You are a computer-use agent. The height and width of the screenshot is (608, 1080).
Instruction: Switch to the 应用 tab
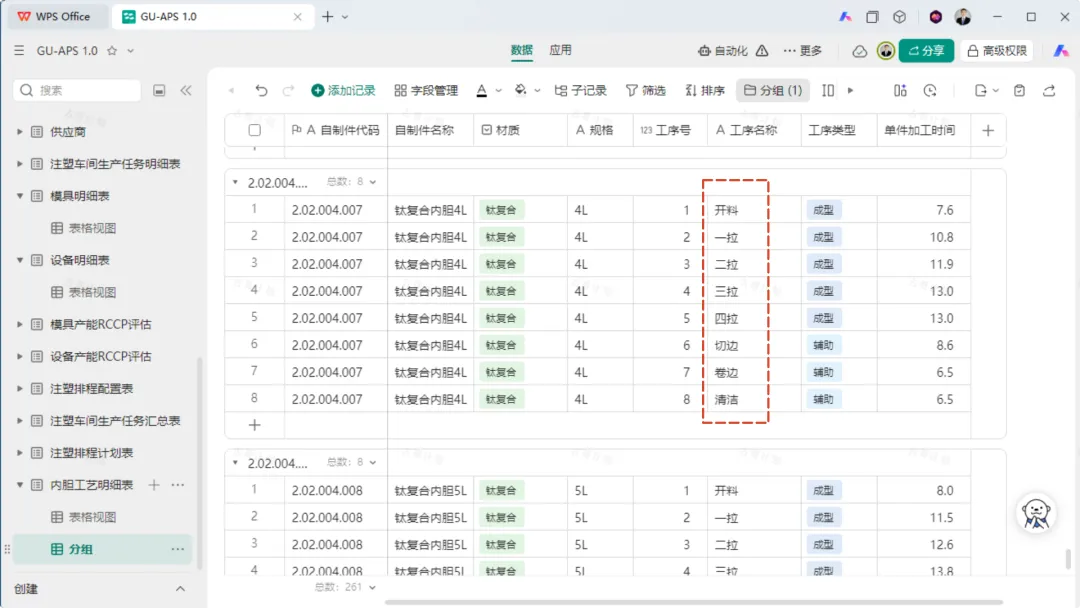[x=560, y=50]
